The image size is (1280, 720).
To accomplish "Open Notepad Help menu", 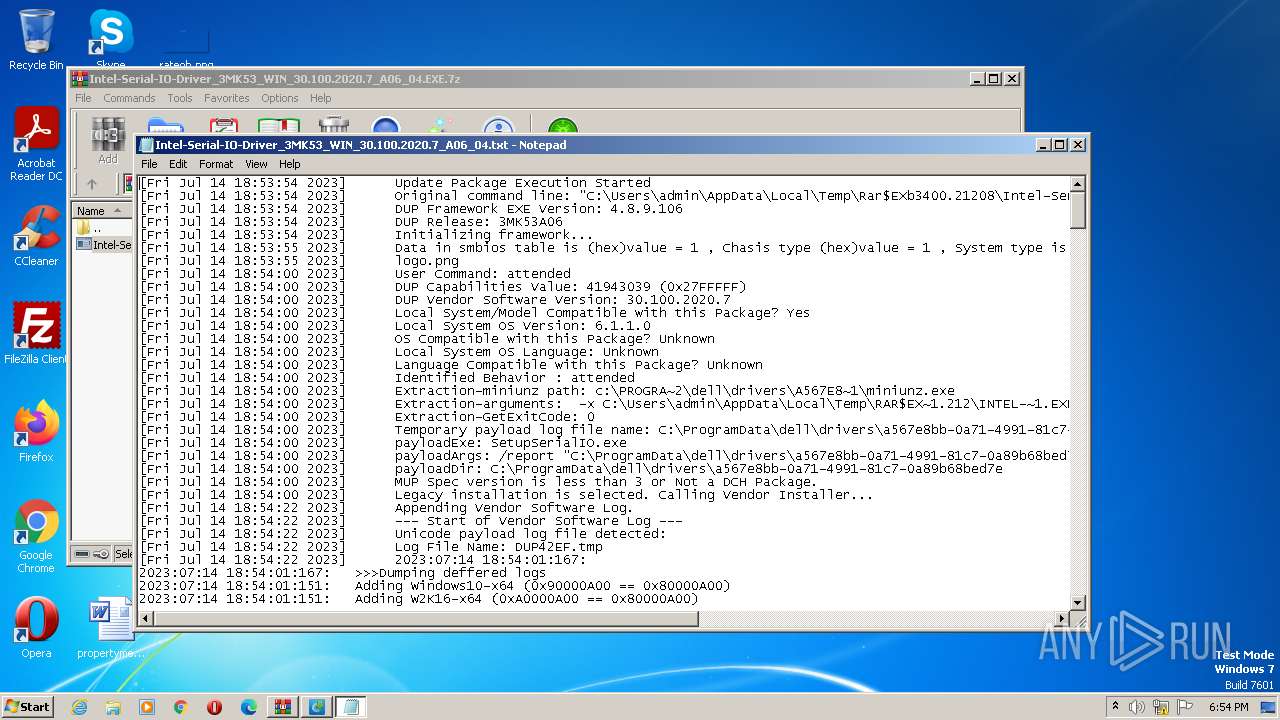I will (x=289, y=164).
